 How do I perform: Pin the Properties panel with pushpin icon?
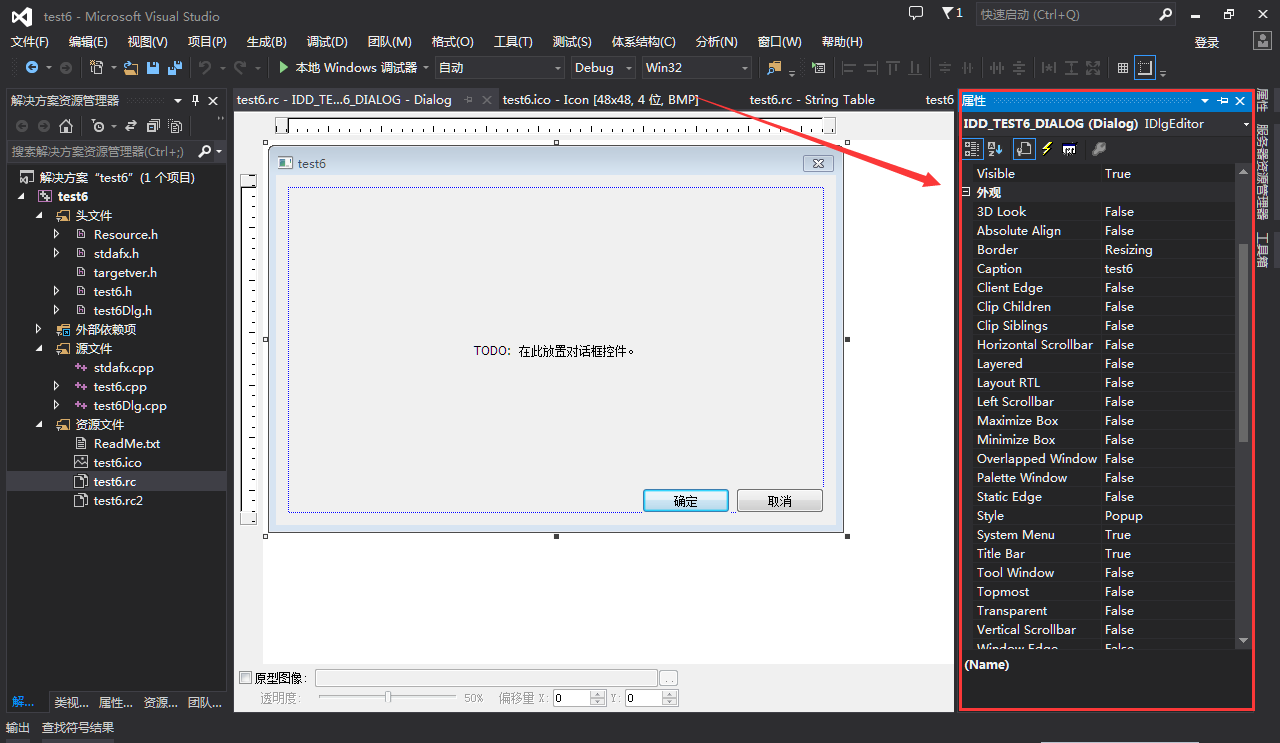1223,101
